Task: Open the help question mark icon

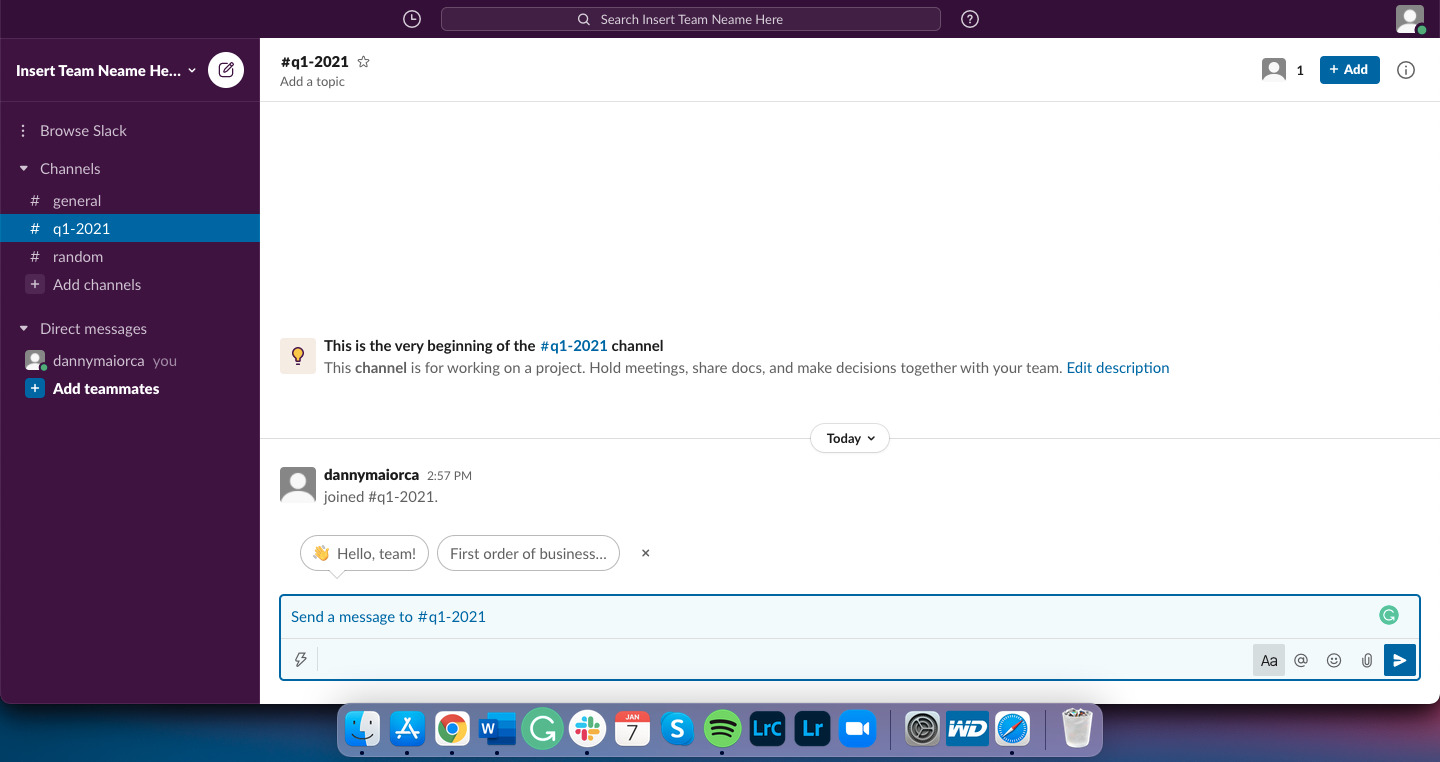Action: (x=969, y=19)
